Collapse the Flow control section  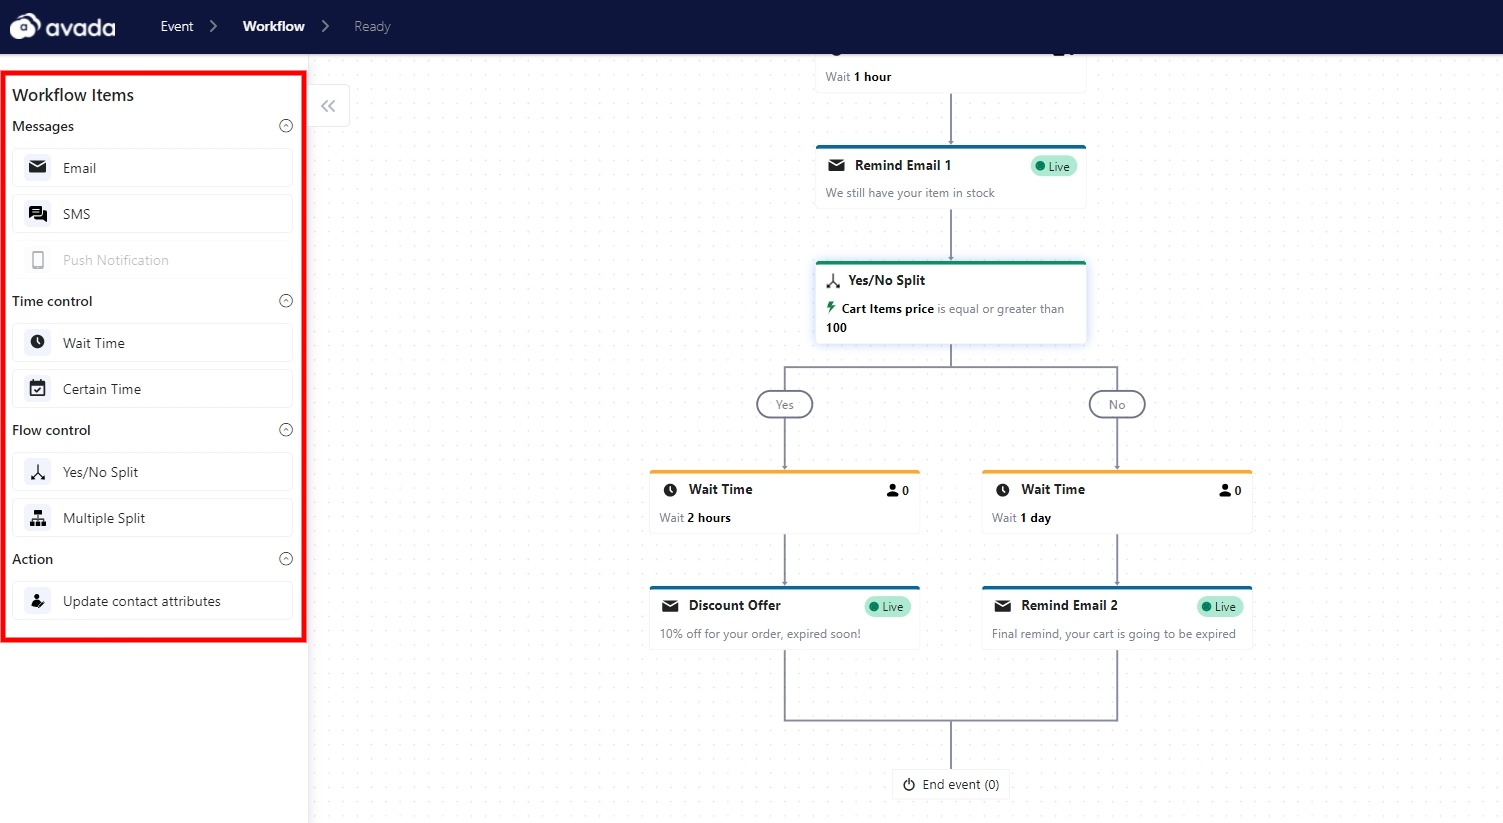pyautogui.click(x=286, y=430)
